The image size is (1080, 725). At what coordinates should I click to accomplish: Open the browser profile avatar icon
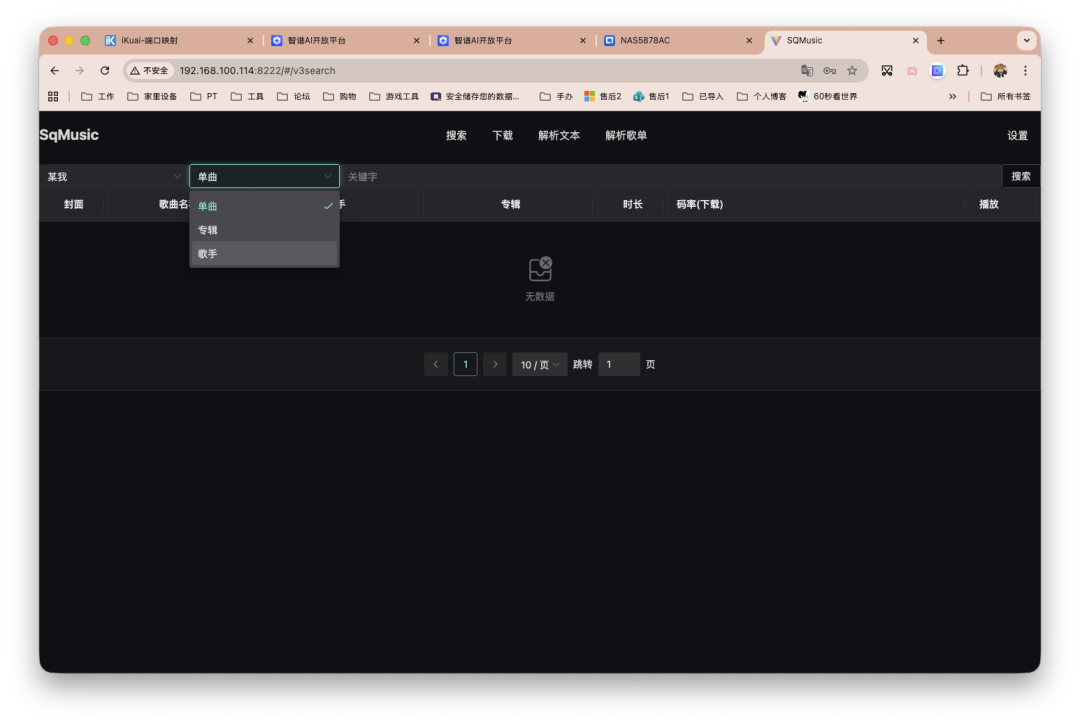[998, 70]
